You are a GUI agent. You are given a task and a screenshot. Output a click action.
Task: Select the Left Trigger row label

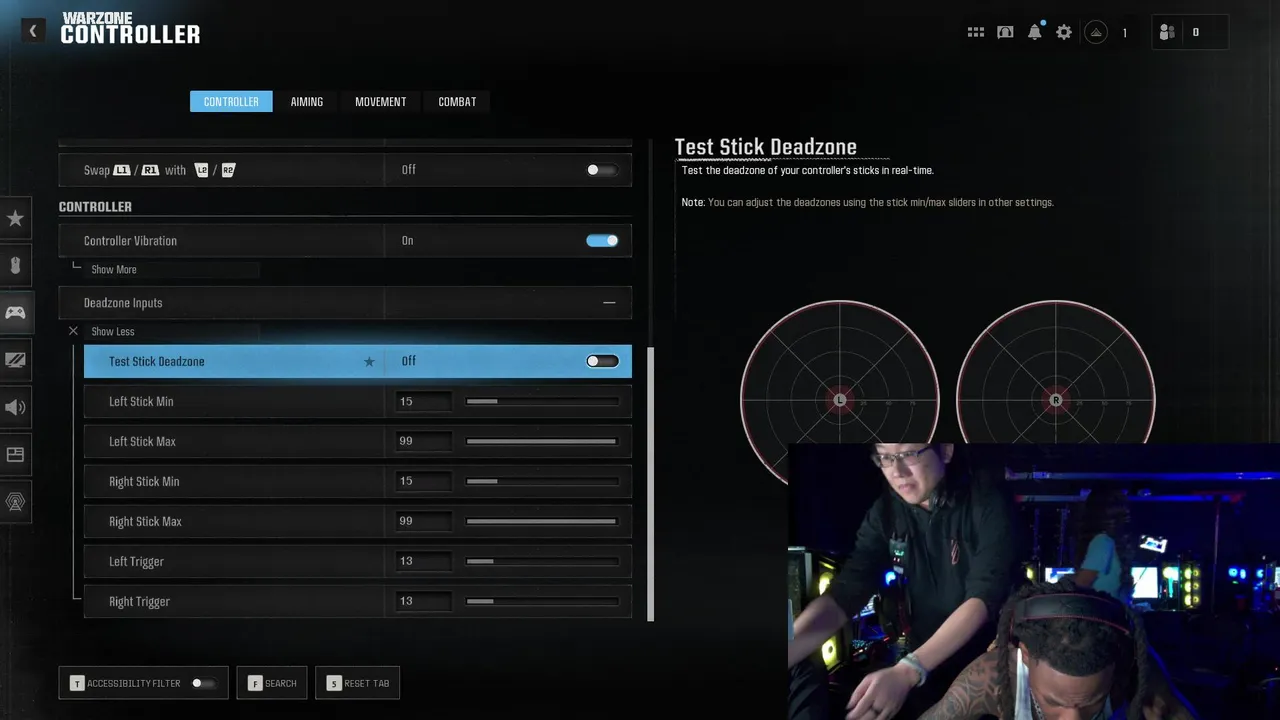136,562
